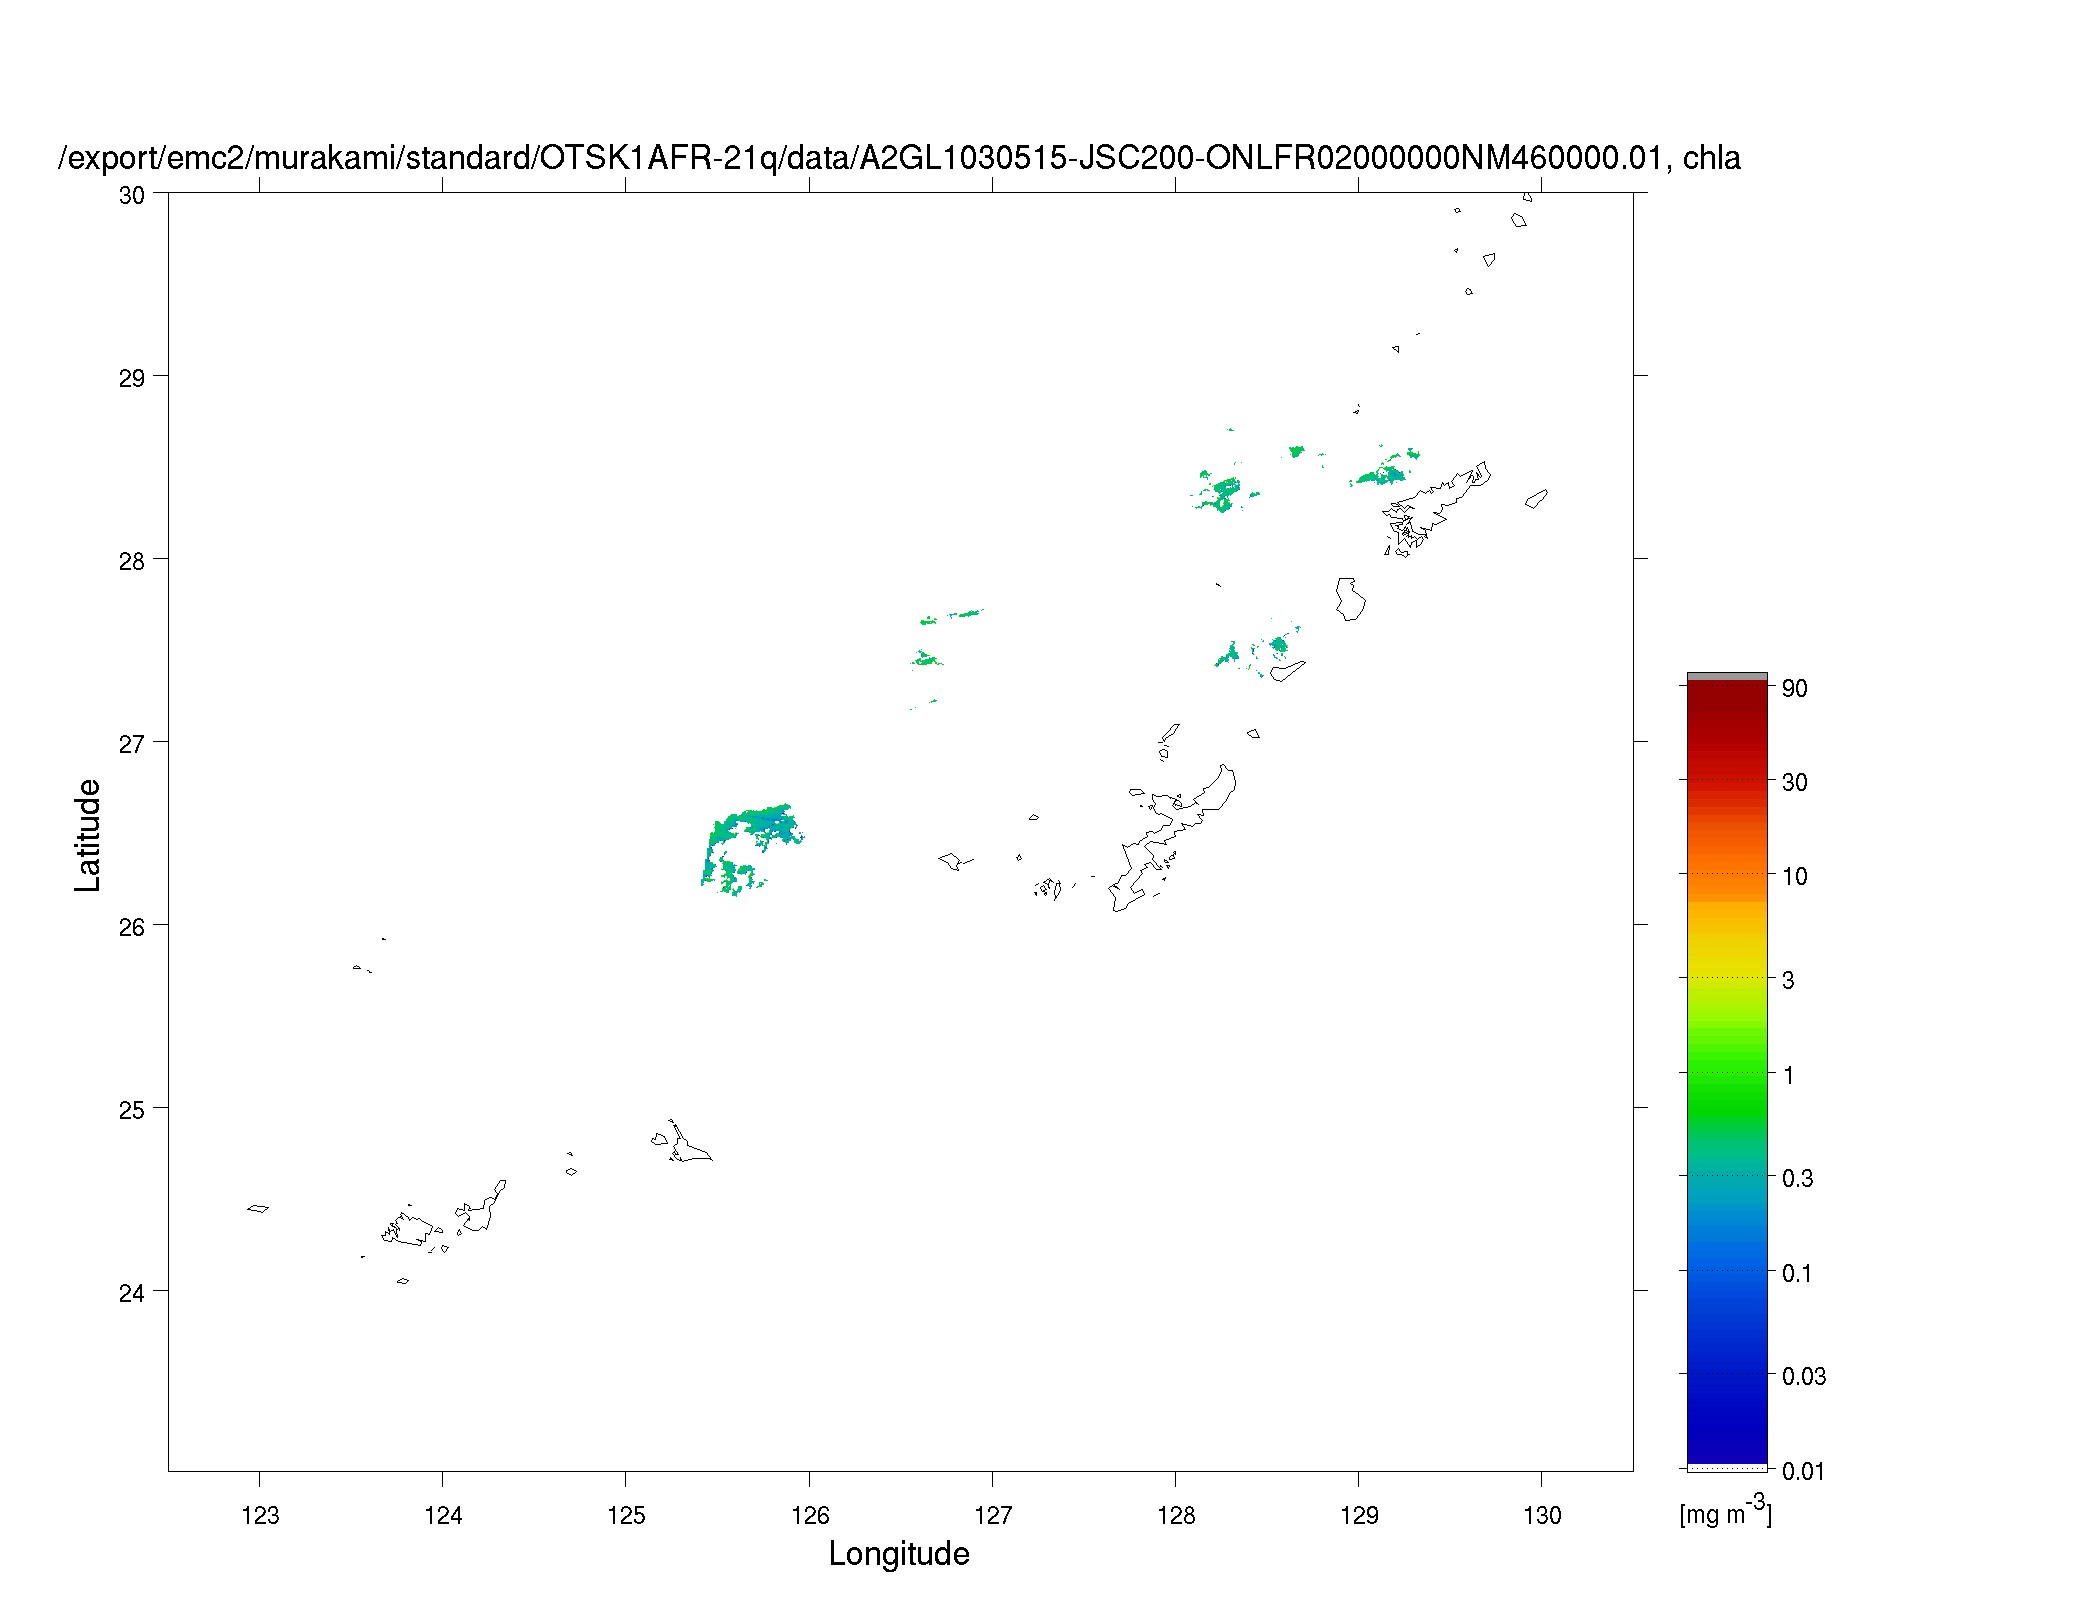Click latitude tick label 30

131,196
